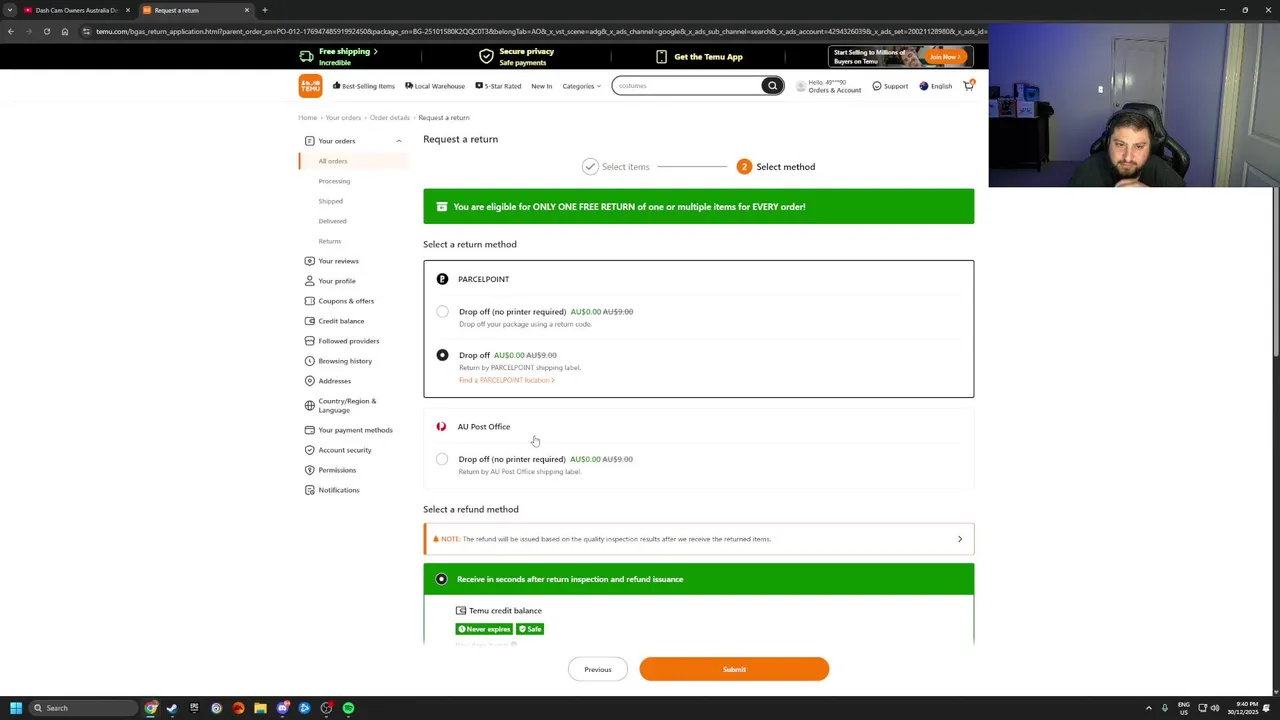Click Join Now seller banner button
This screenshot has width=1280, height=720.
coord(944,57)
